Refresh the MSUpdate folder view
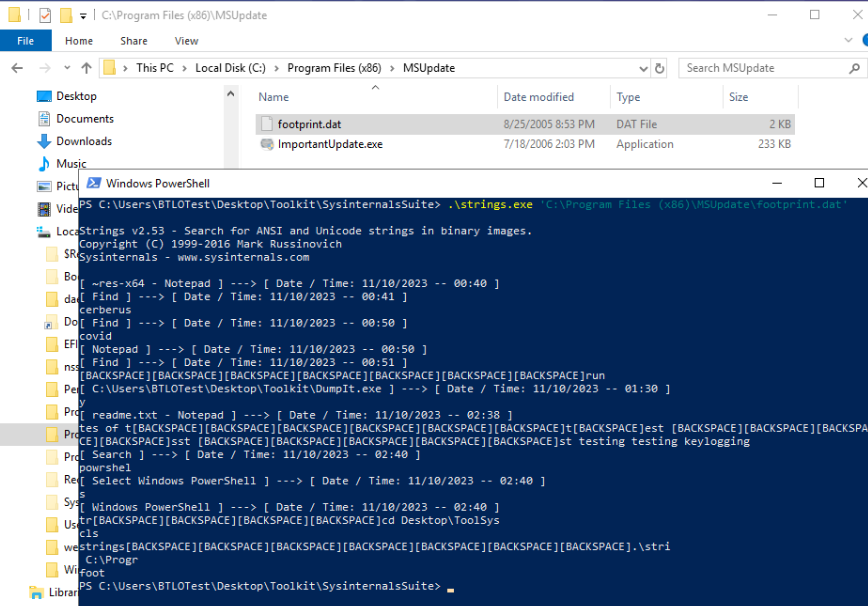 pos(659,68)
